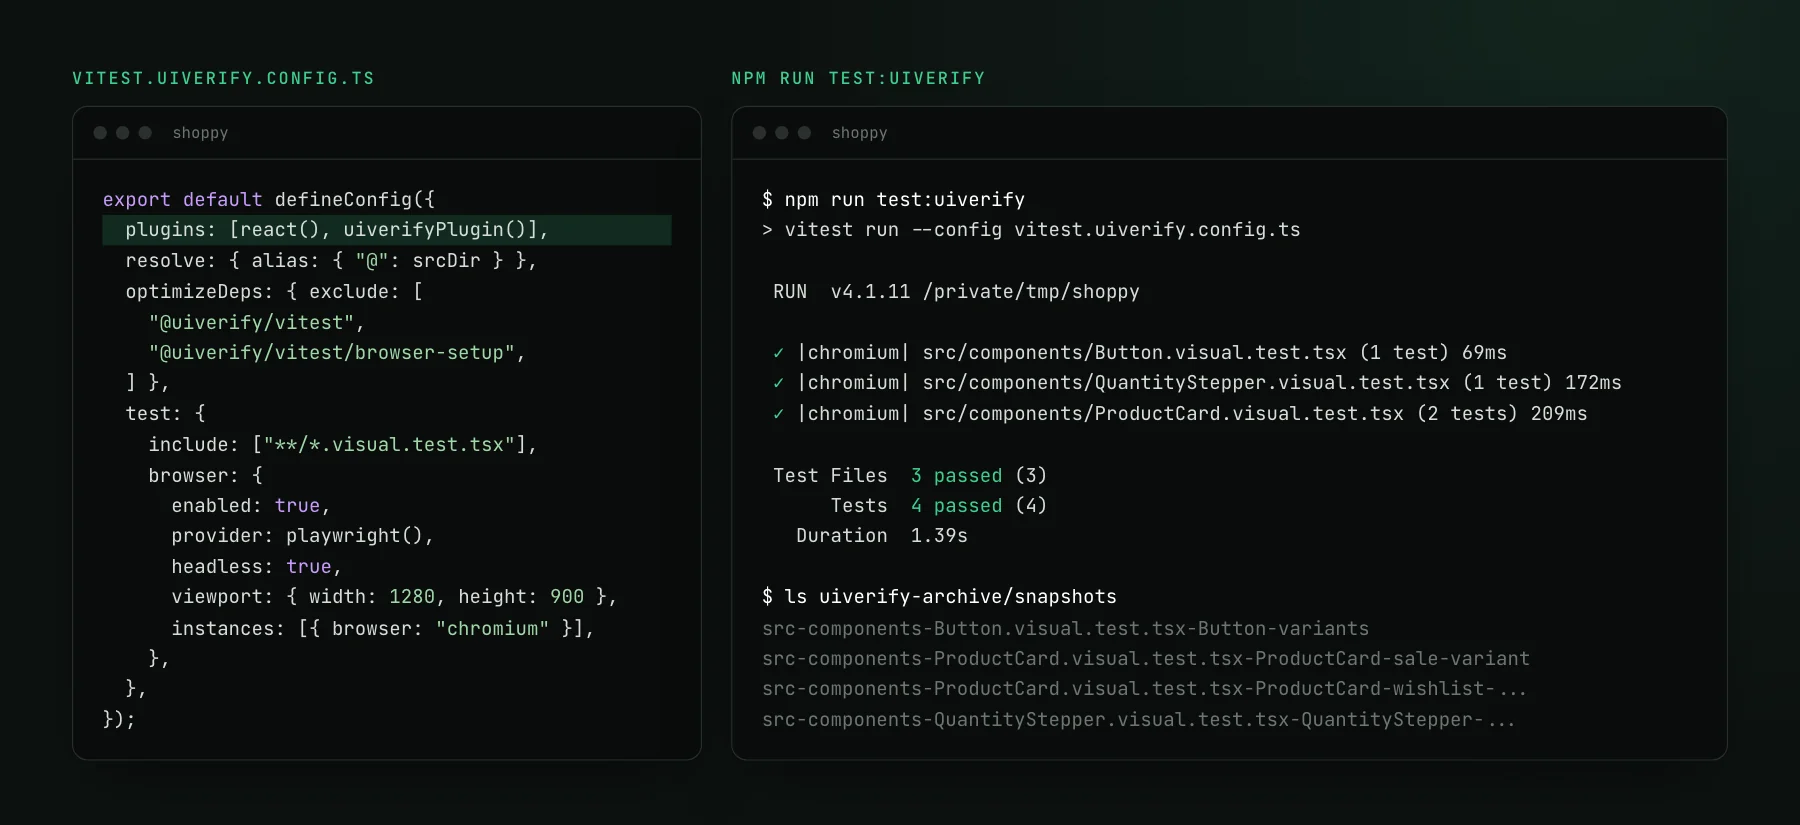
Task: Click the optimizeDeps exclude line
Action: click(x=274, y=292)
